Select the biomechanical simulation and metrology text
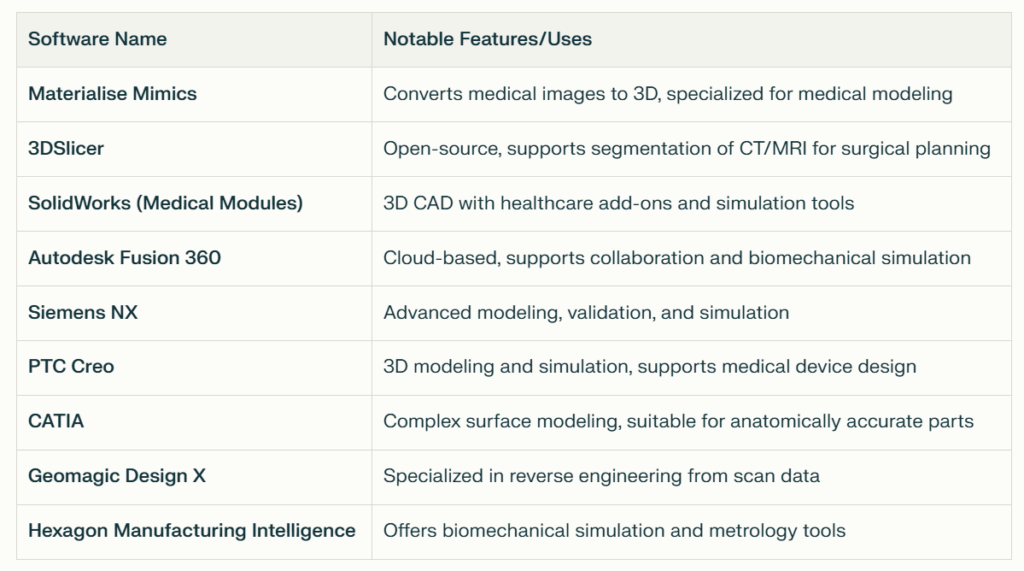The width and height of the screenshot is (1024, 571). point(615,530)
